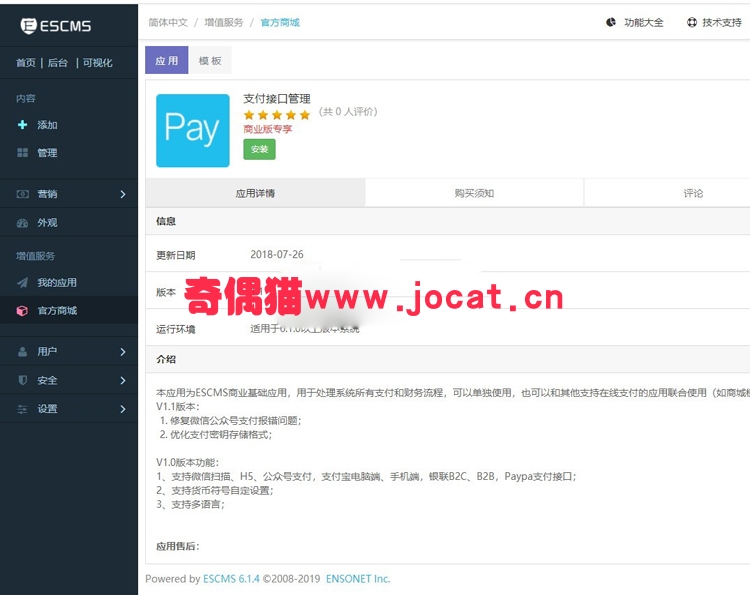Open the 应用详情 tab
Screen dimensions: 750x595
255,193
